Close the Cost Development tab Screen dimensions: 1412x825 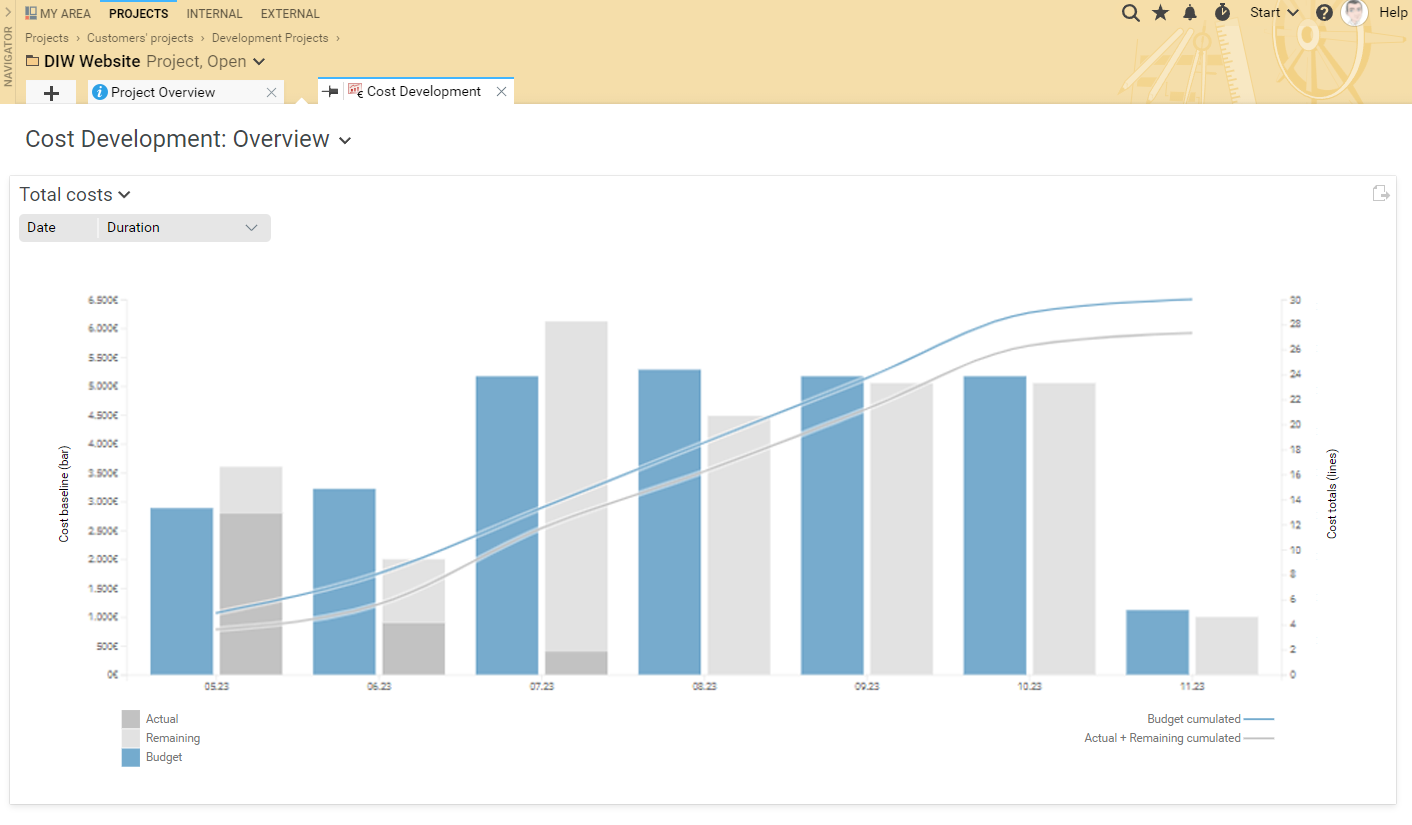(502, 91)
